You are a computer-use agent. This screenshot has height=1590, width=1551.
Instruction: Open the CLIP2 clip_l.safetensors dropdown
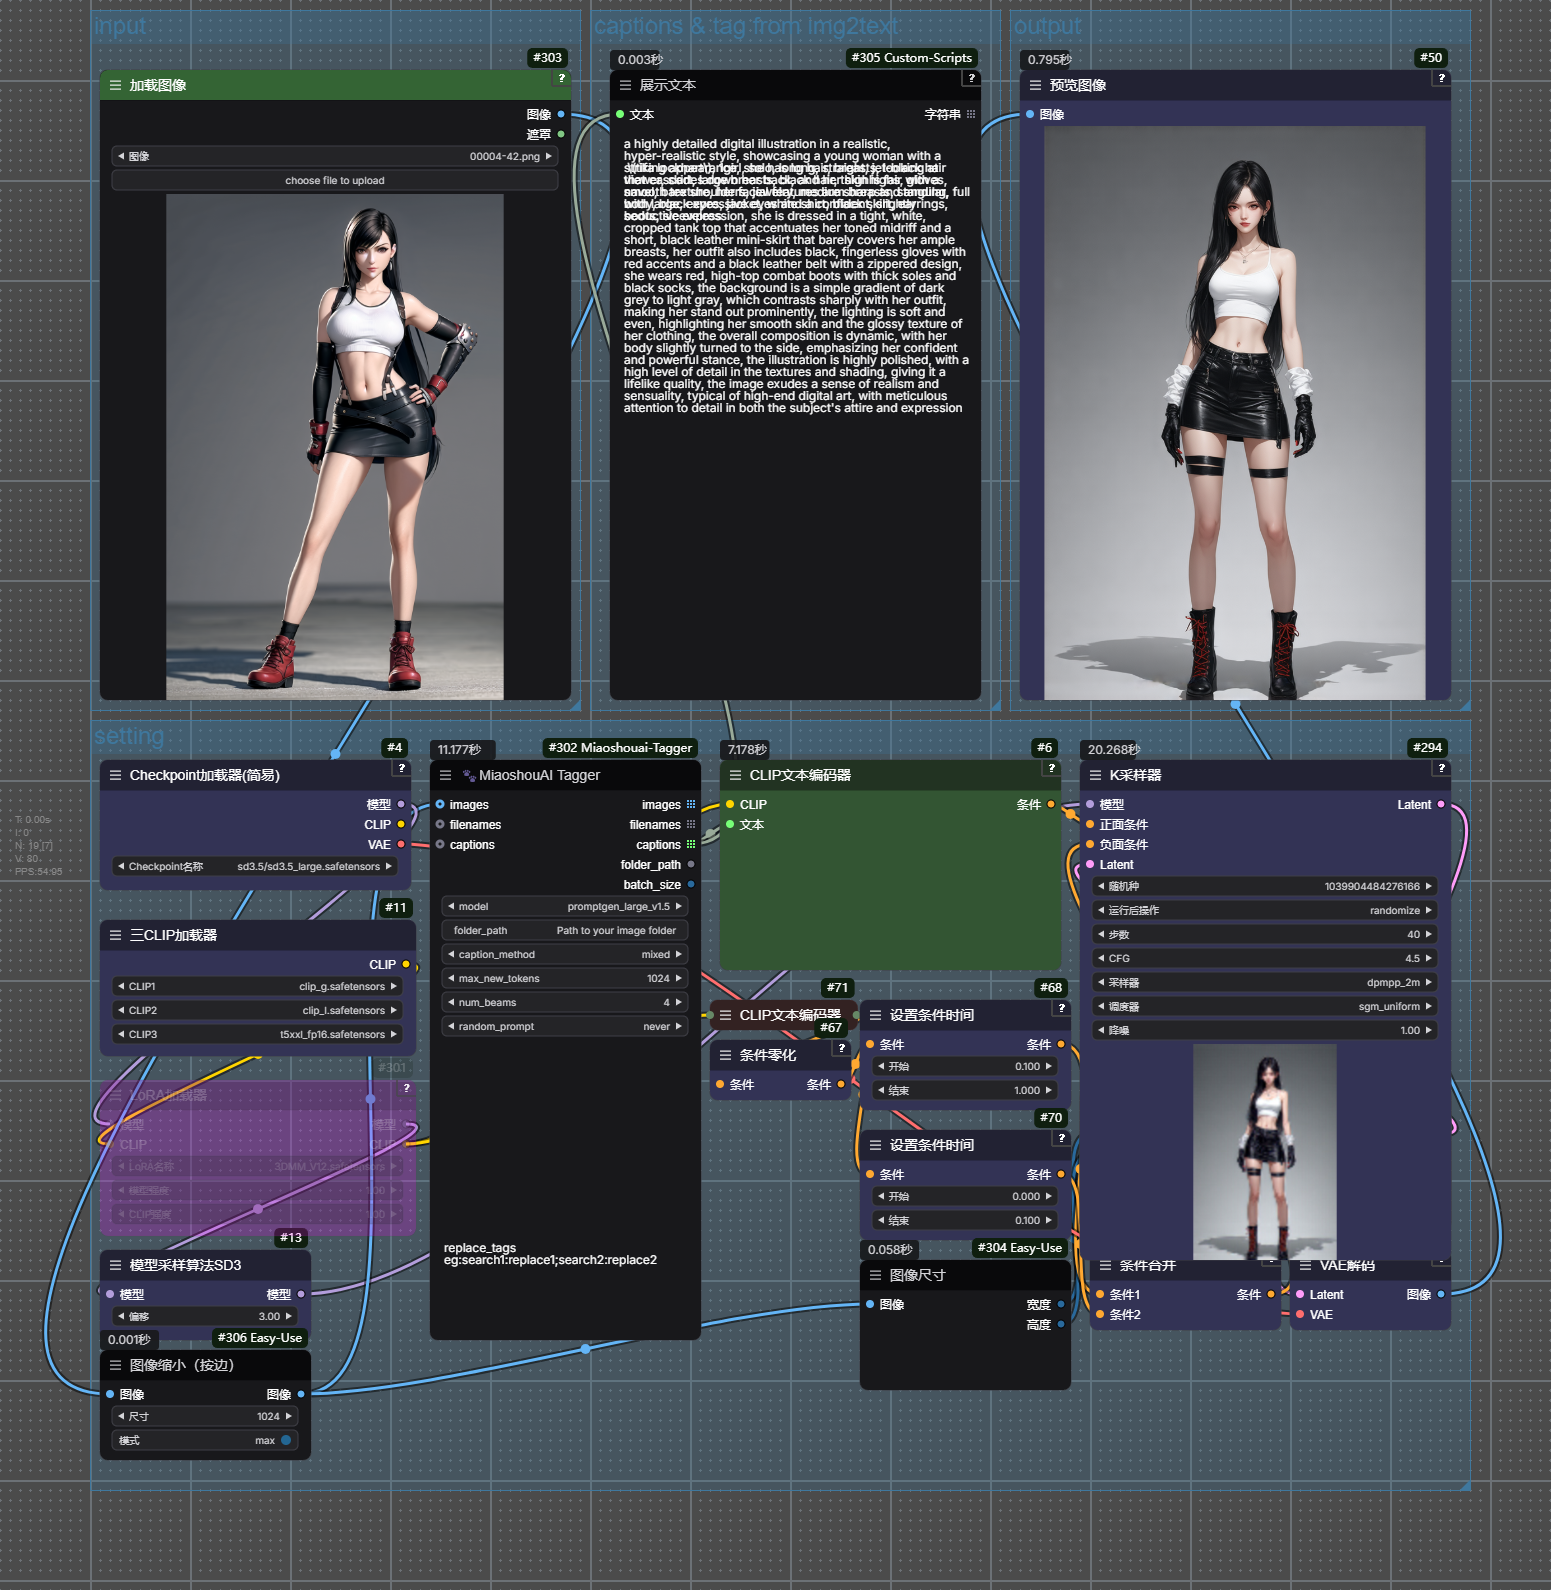tap(258, 1011)
